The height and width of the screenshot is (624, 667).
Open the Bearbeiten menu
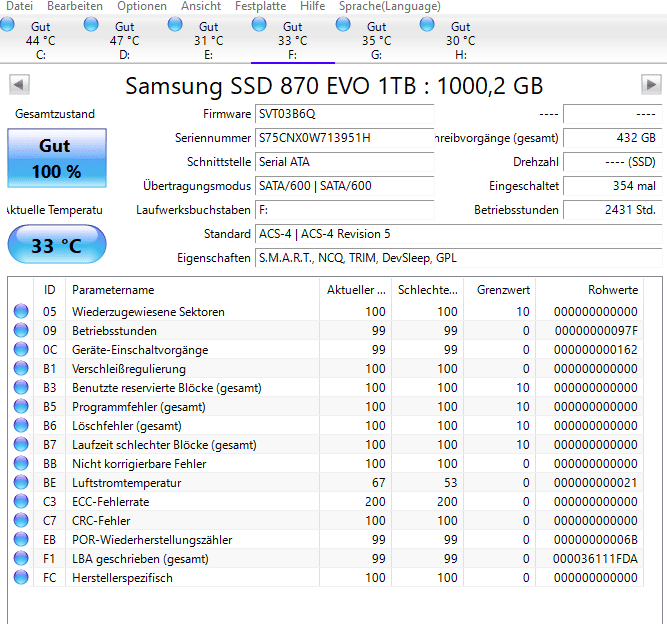[75, 6]
